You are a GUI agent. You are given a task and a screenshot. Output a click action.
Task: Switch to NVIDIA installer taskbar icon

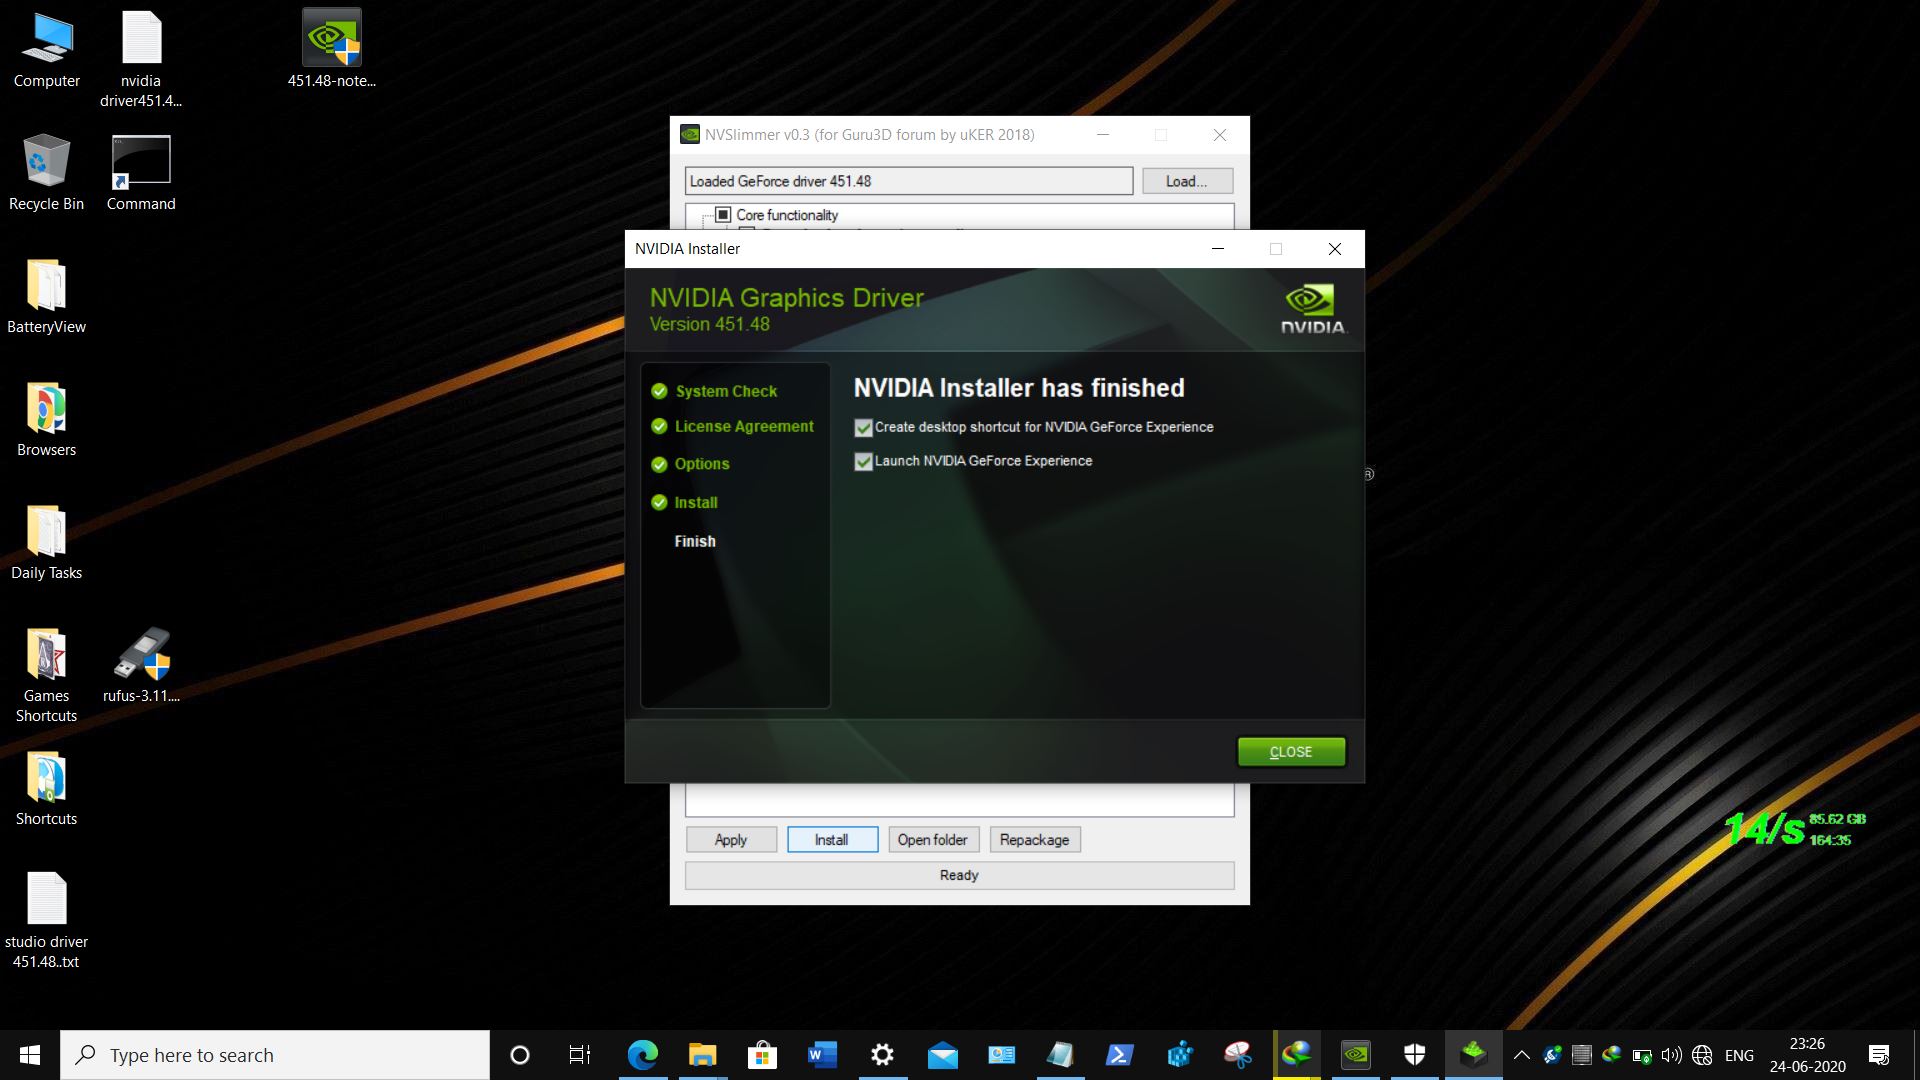coord(1356,1055)
